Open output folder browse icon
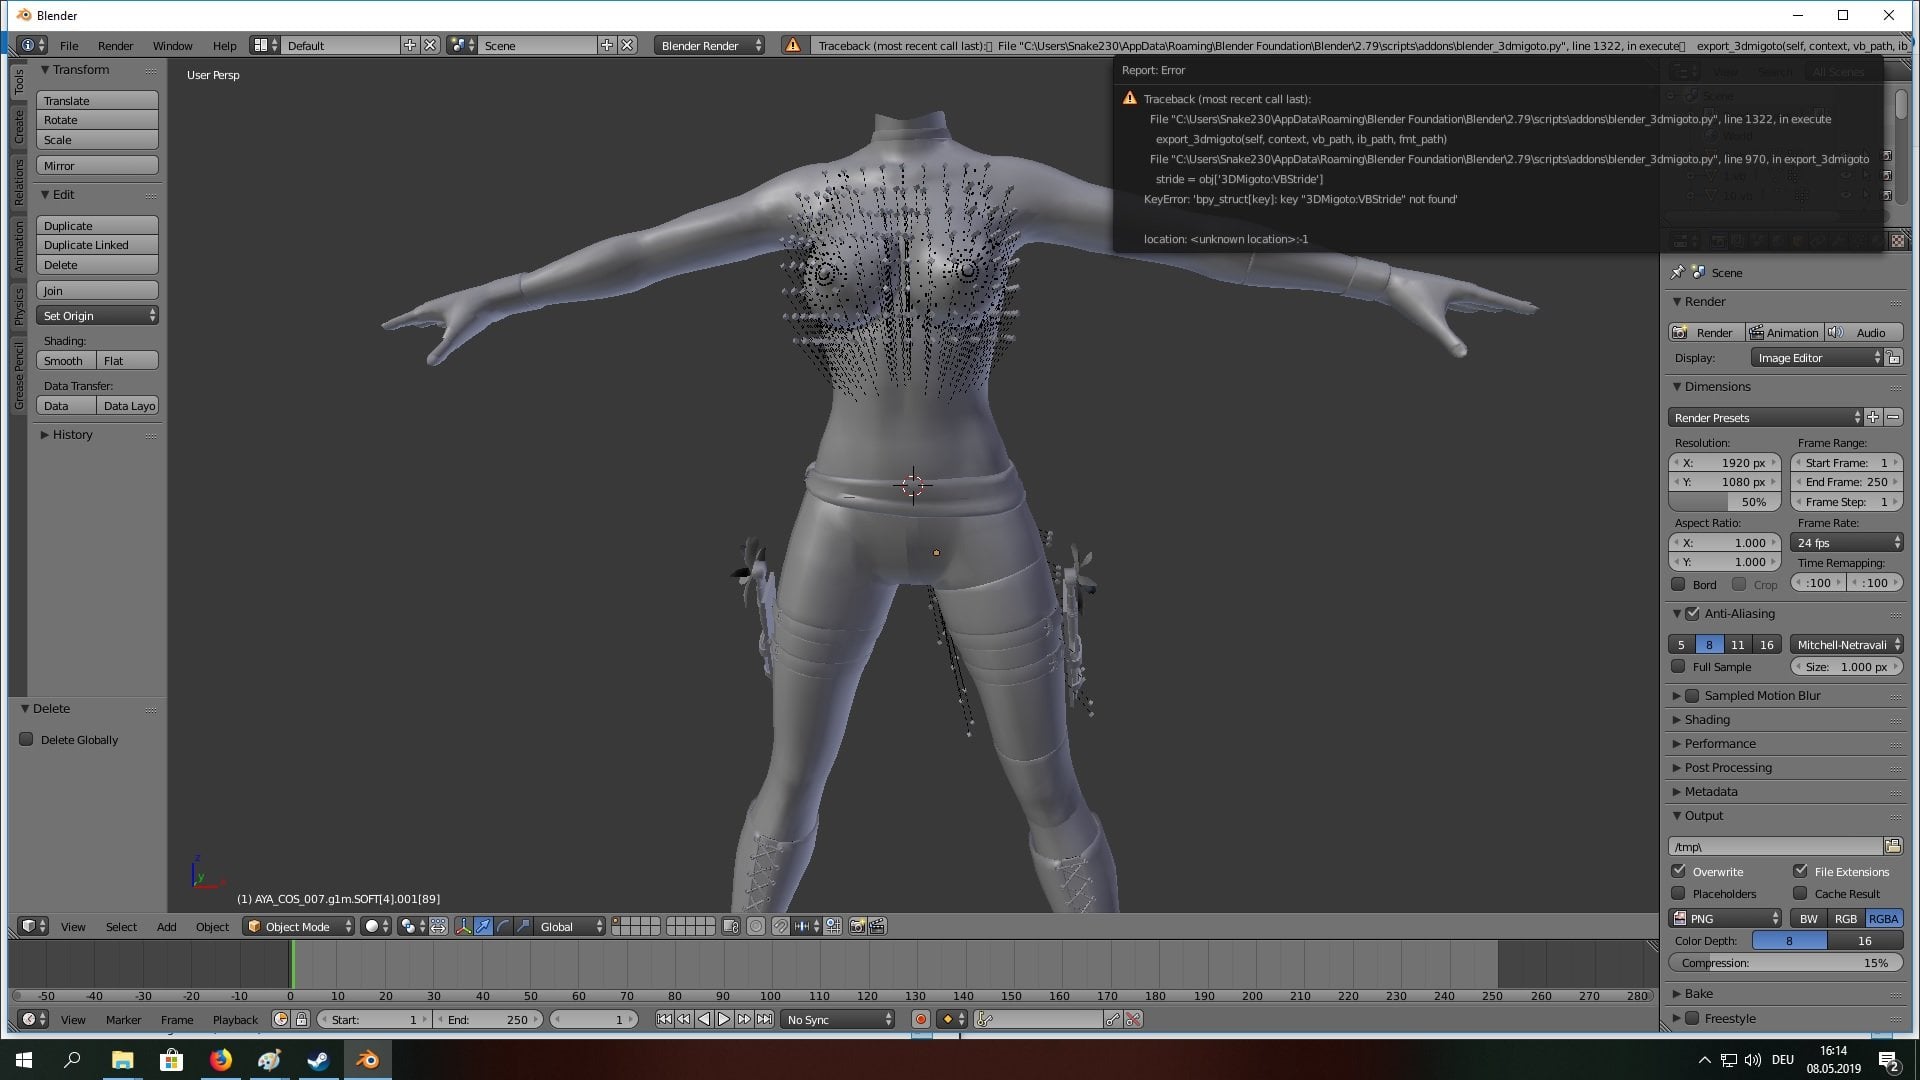The width and height of the screenshot is (1920, 1080). point(1893,846)
